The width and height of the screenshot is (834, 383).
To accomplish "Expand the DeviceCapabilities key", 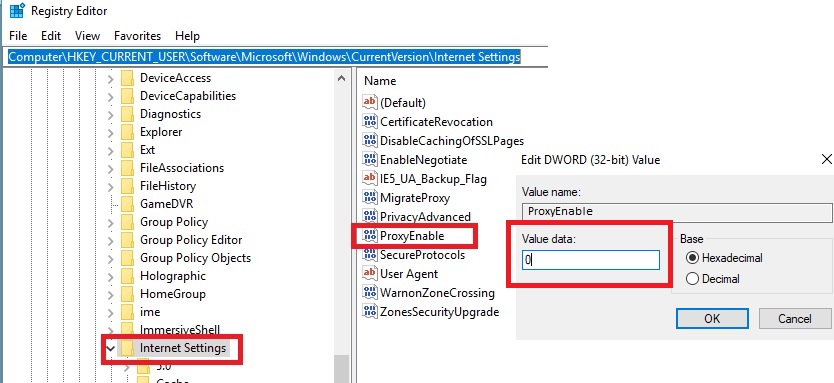I will point(110,97).
